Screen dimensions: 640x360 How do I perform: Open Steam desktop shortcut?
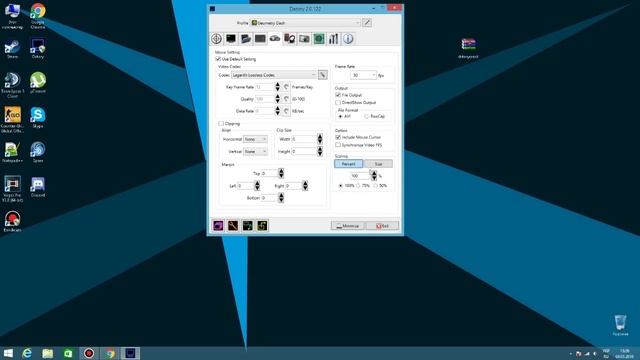point(12,49)
